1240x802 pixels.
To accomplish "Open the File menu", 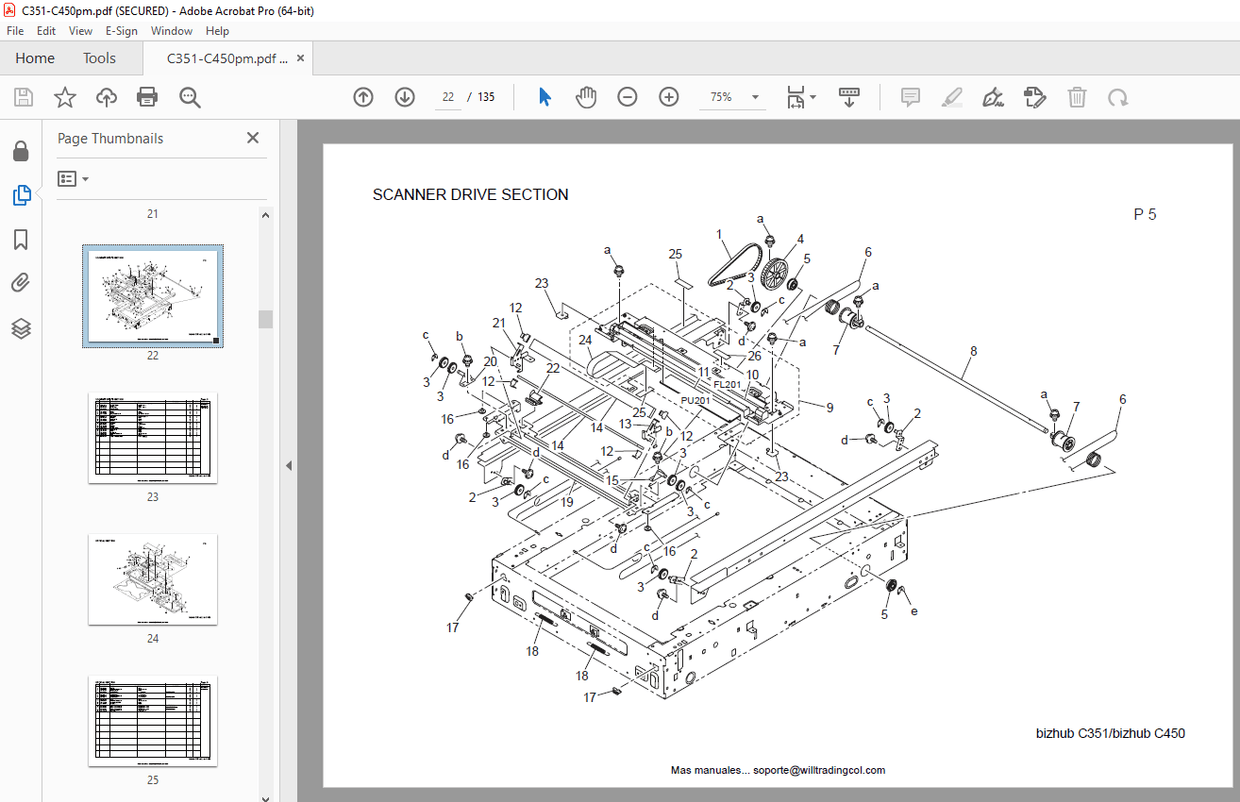I will coord(15,31).
